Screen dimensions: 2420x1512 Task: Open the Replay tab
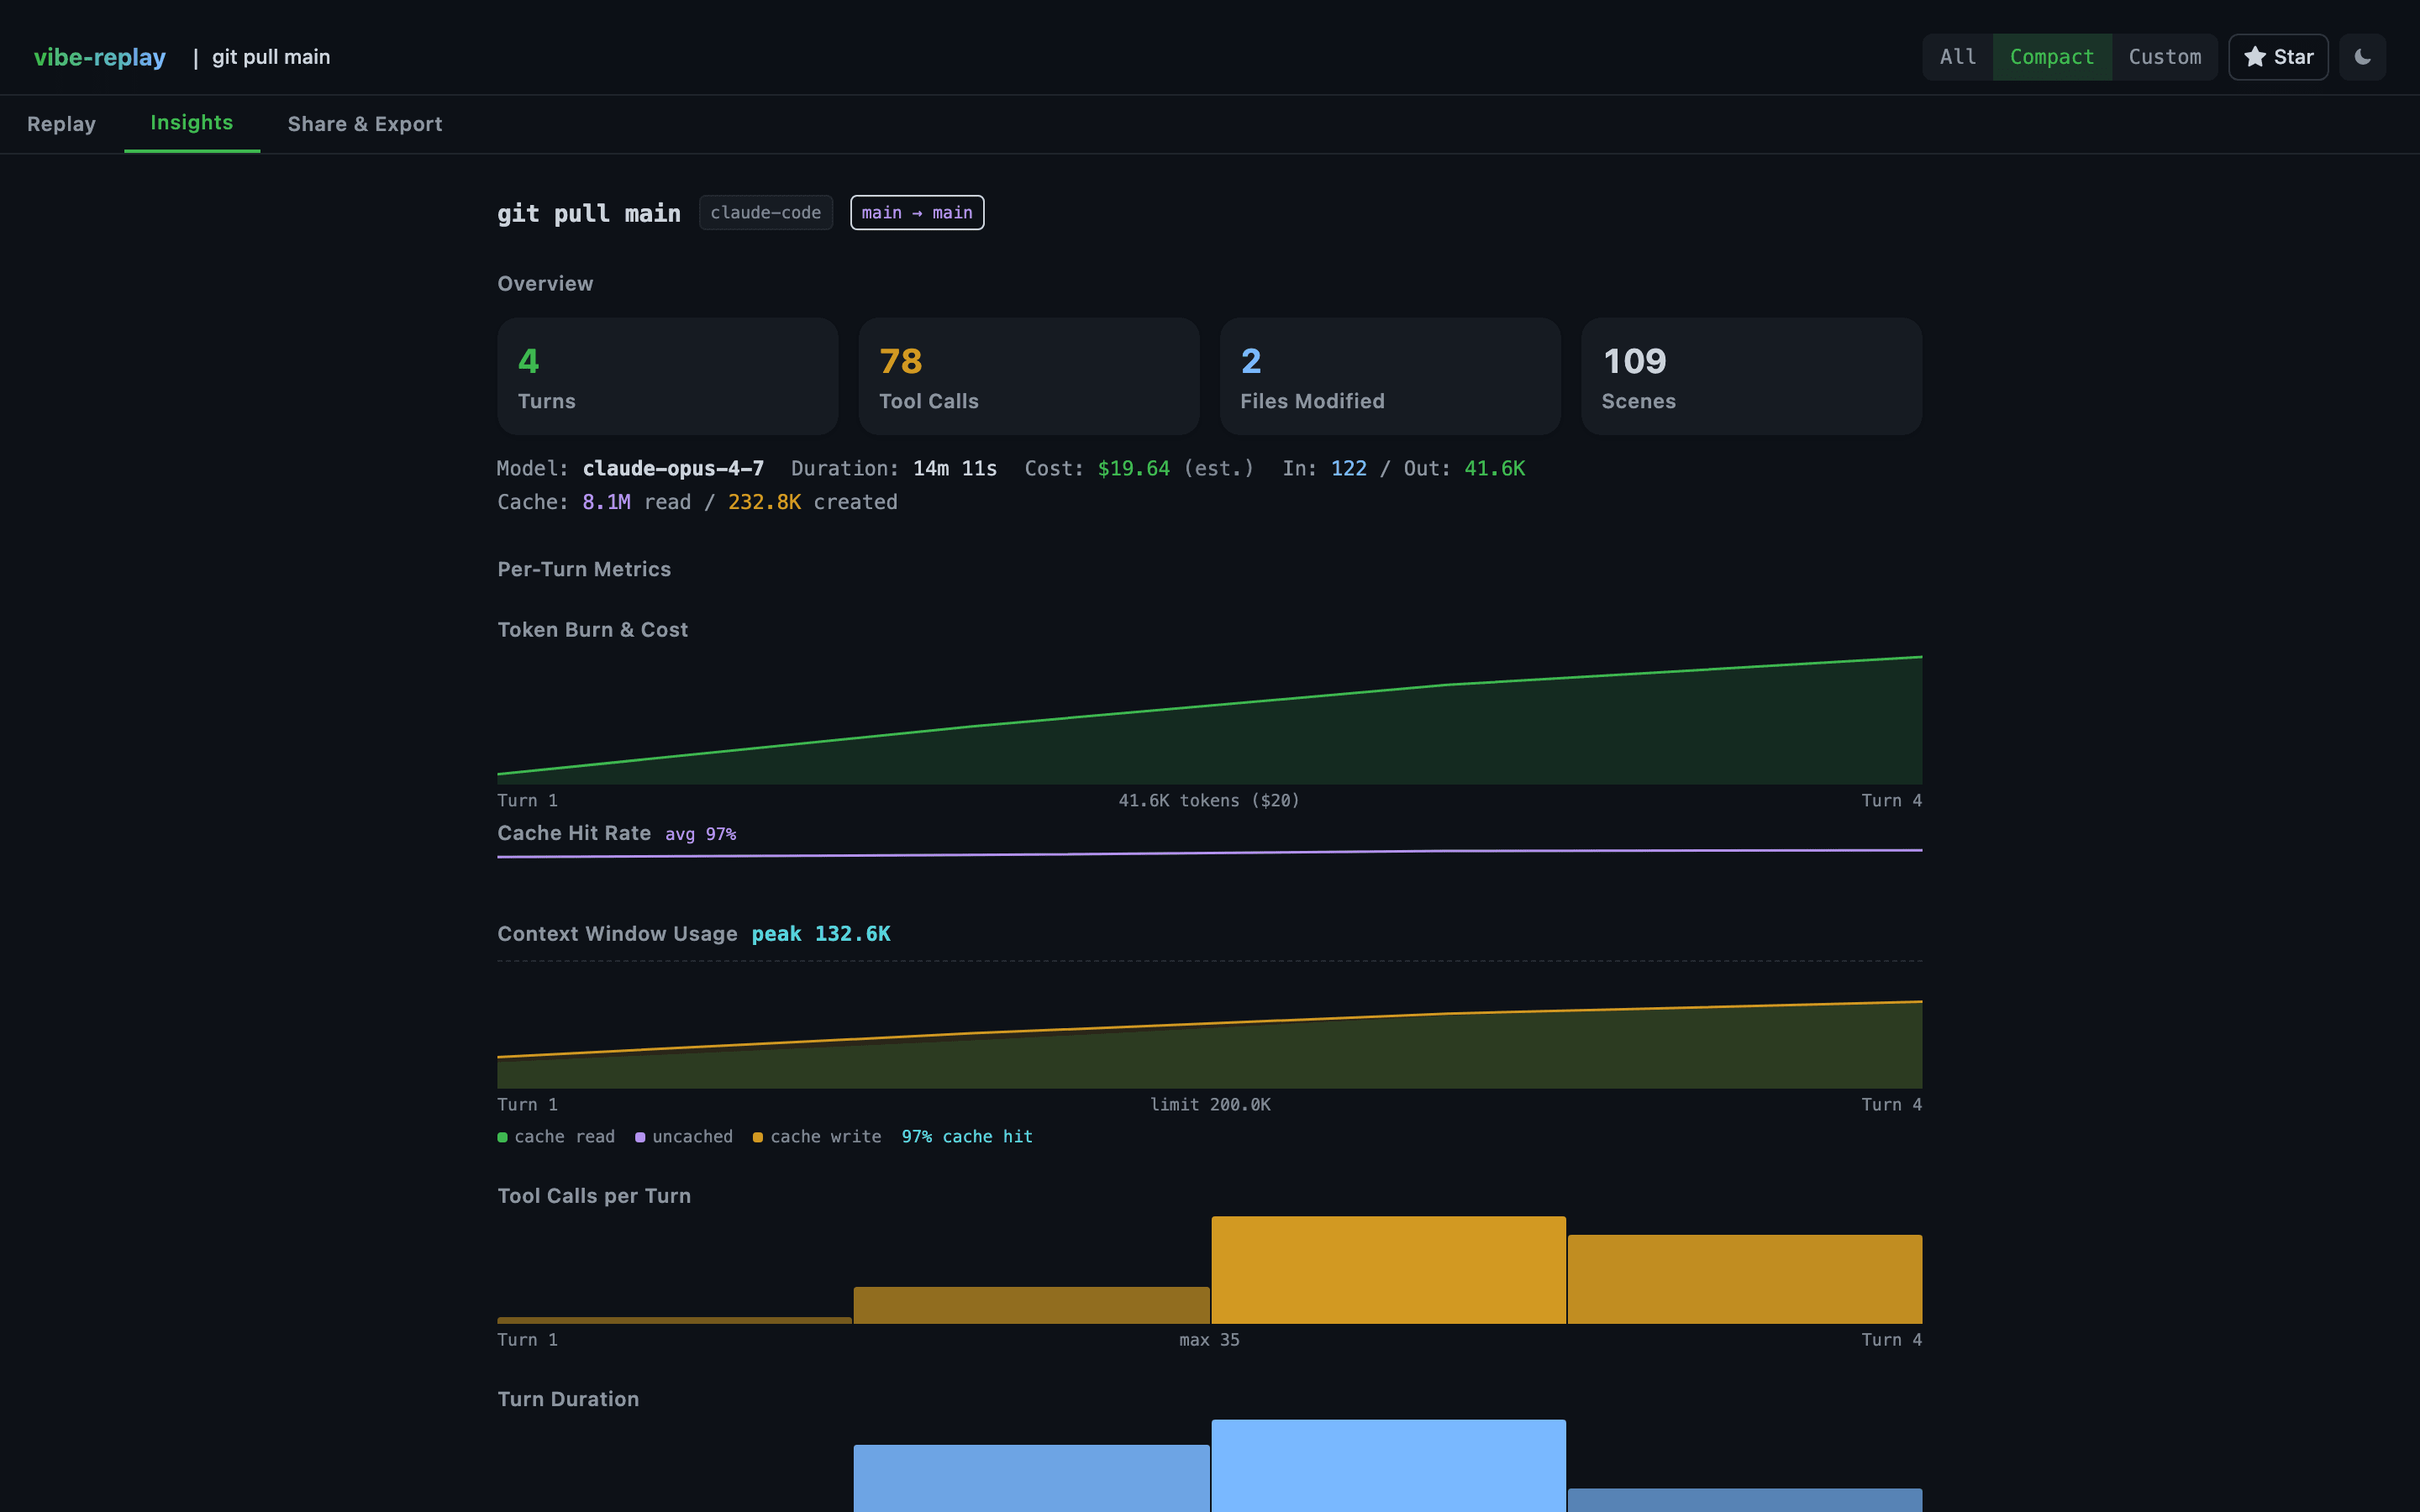pos(61,124)
